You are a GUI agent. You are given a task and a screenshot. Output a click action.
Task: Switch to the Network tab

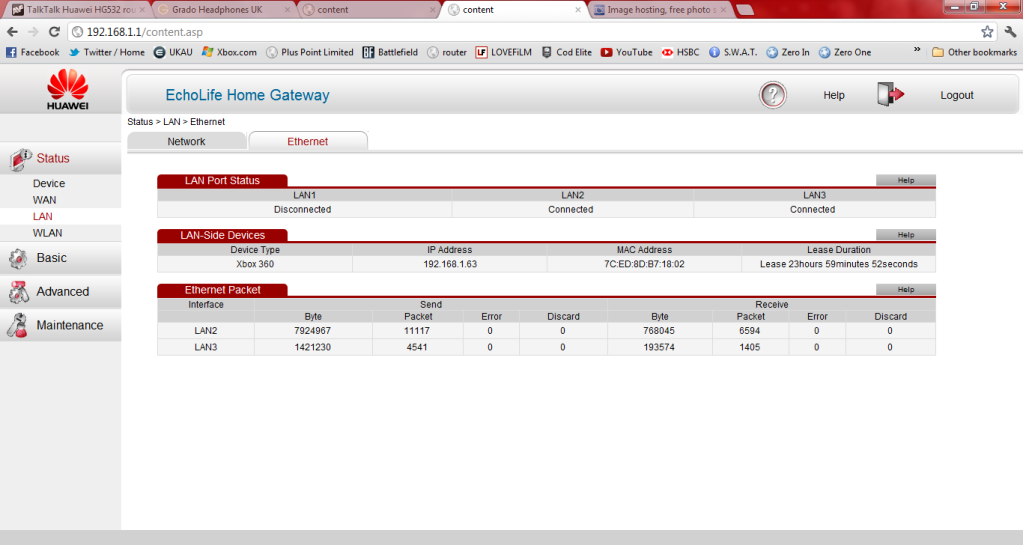187,141
